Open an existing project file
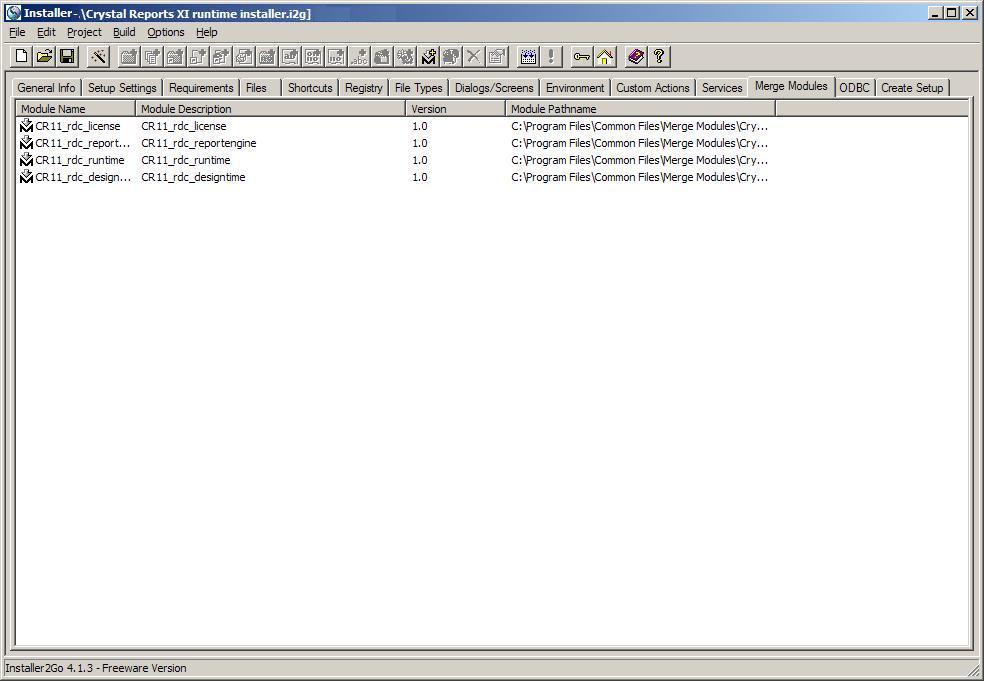This screenshot has width=984, height=681. tap(44, 57)
